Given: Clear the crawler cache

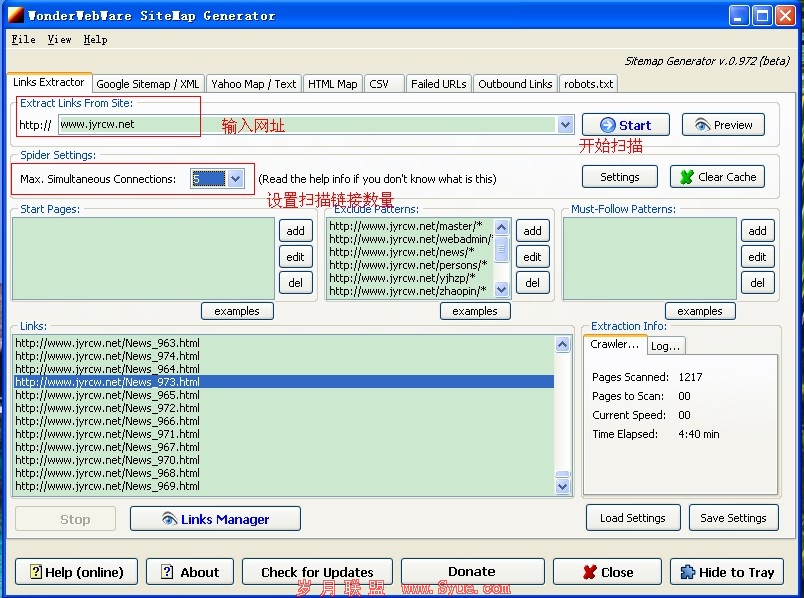Looking at the screenshot, I should click(717, 177).
